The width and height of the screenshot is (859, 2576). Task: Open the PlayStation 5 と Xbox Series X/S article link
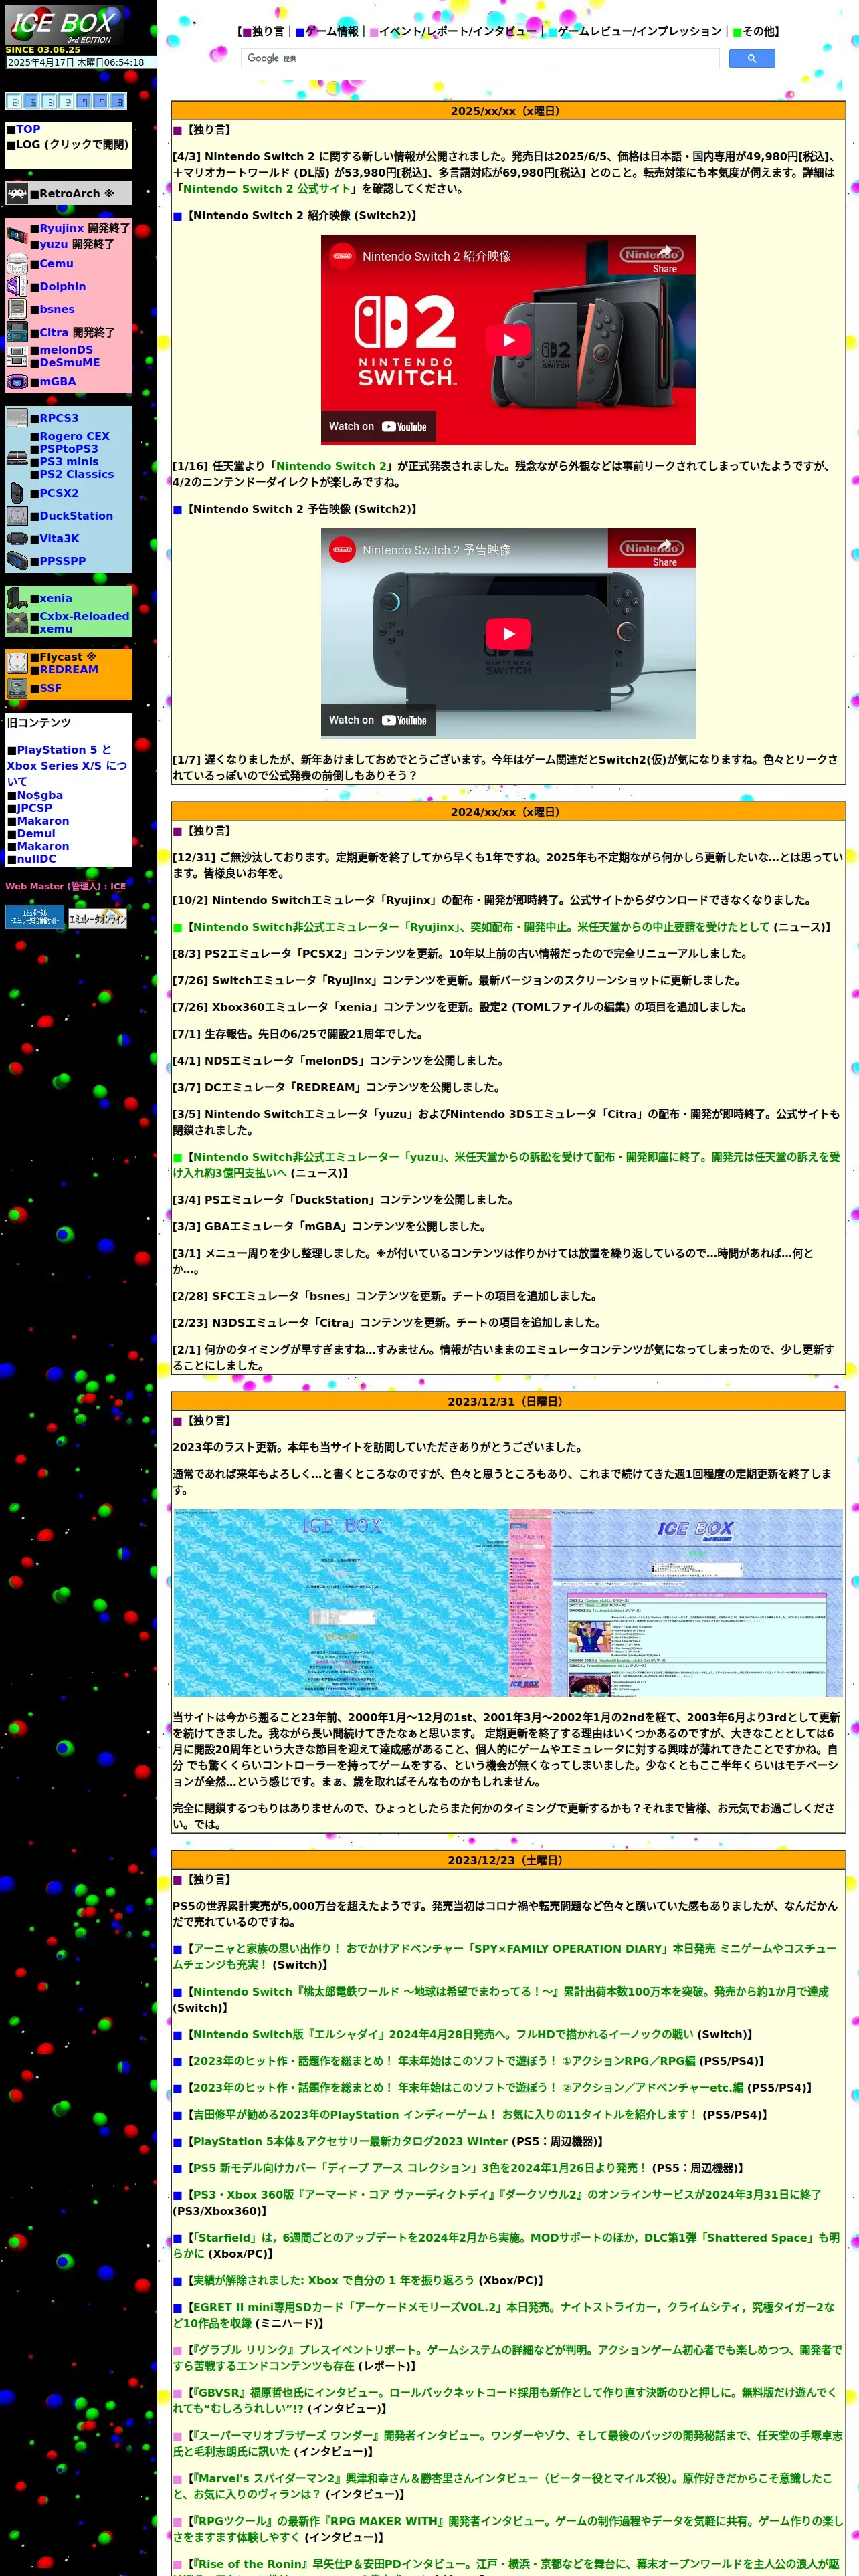click(x=67, y=765)
